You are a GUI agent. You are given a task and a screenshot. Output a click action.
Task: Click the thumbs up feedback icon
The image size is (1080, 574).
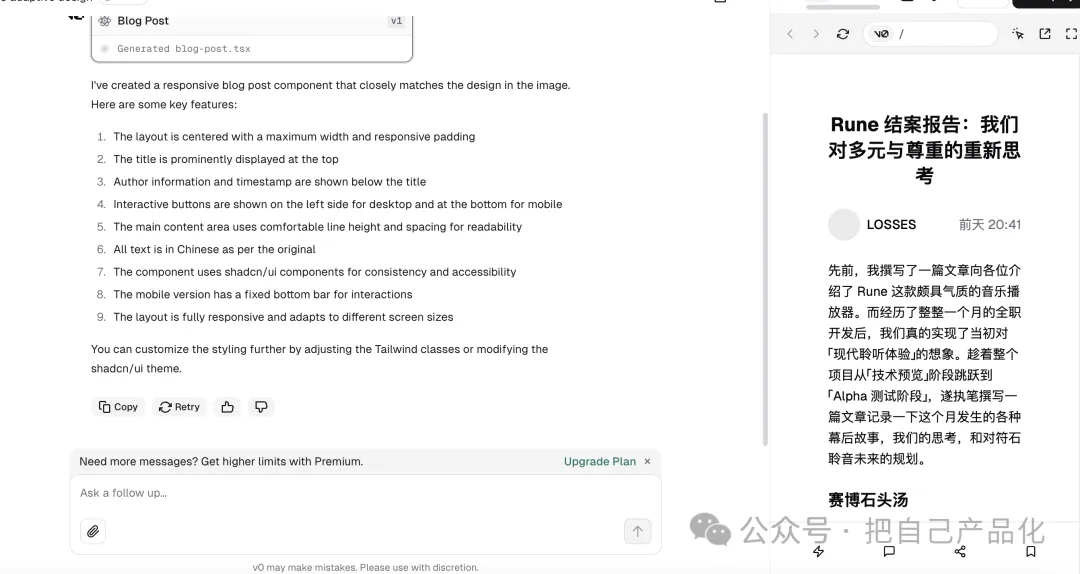coord(227,407)
